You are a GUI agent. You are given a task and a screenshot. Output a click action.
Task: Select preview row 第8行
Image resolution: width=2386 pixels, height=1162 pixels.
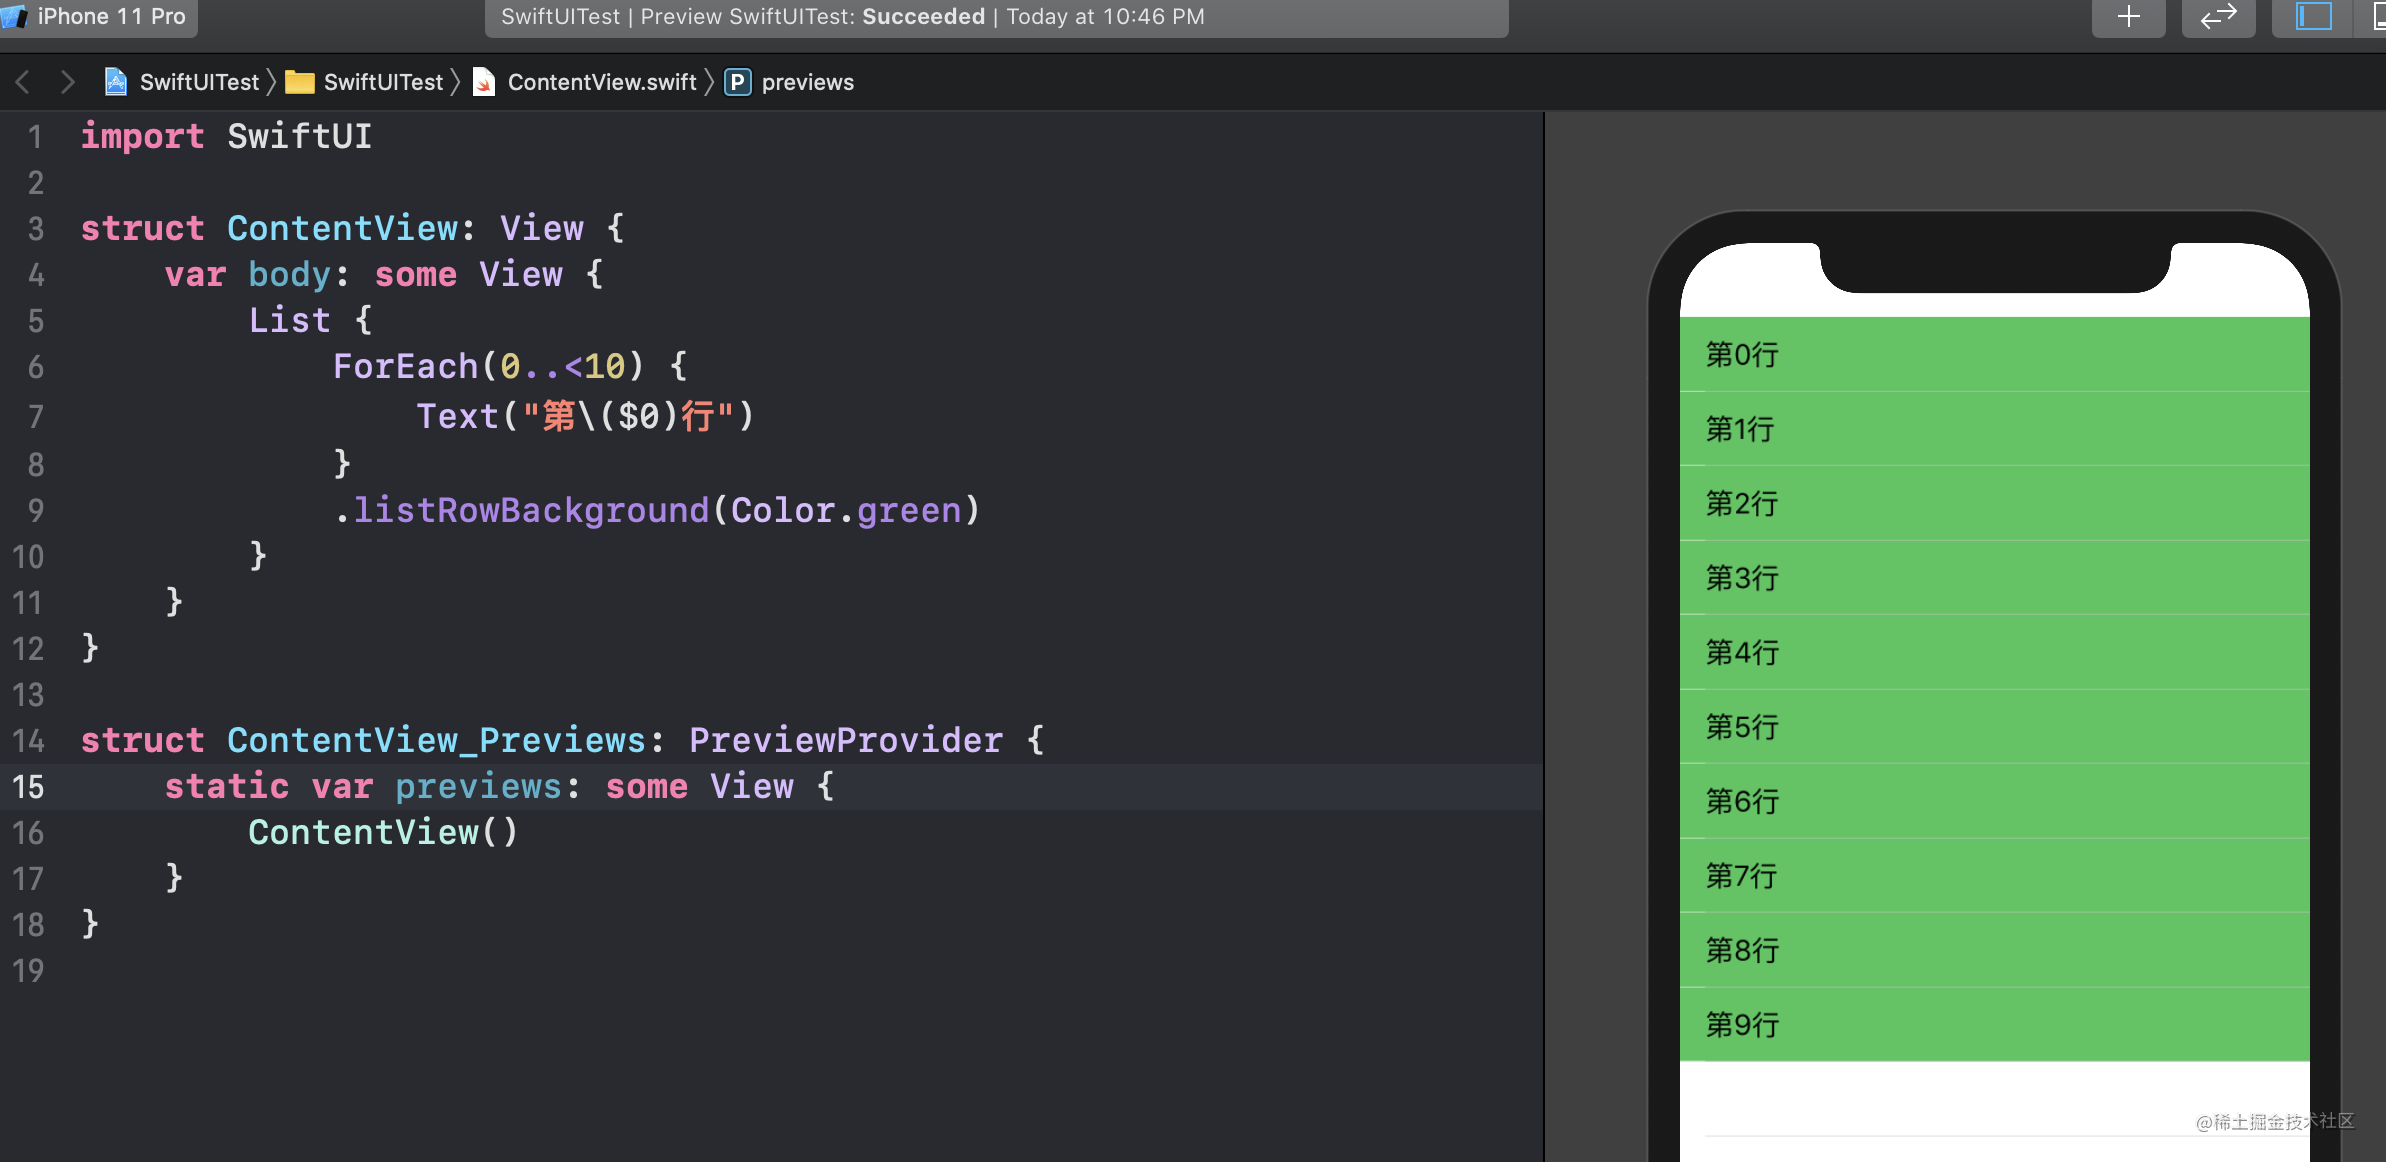1995,950
